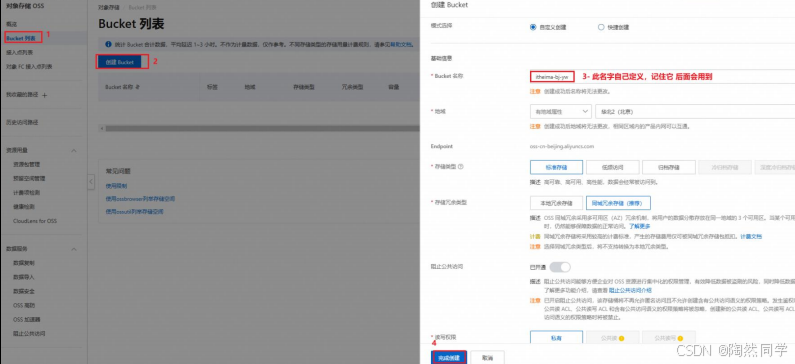This screenshot has height=364, width=795.
Task: Open the 华北2（北京） region dropdown
Action: (x=695, y=112)
